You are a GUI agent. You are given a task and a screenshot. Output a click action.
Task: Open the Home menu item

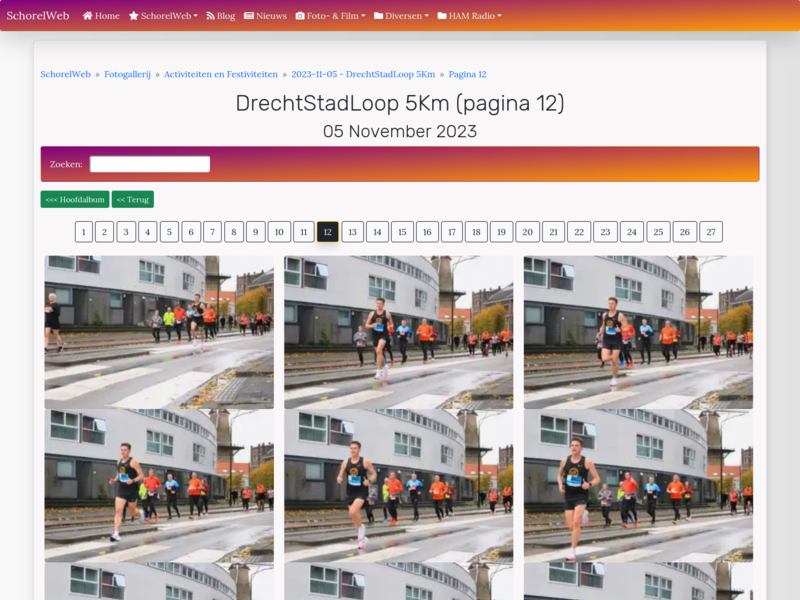coord(101,16)
